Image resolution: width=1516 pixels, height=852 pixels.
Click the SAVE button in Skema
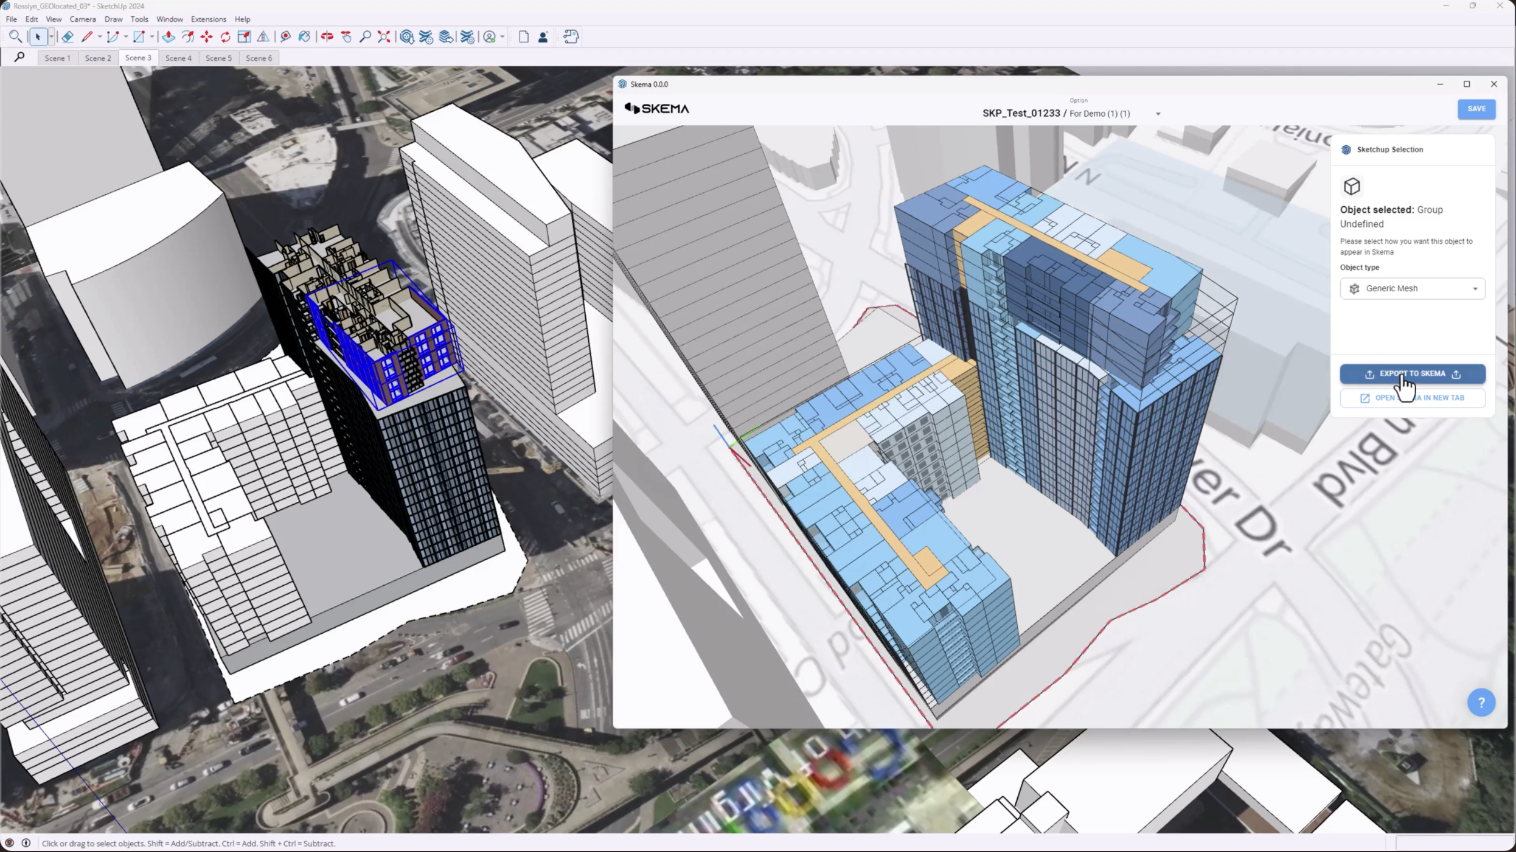(x=1476, y=108)
